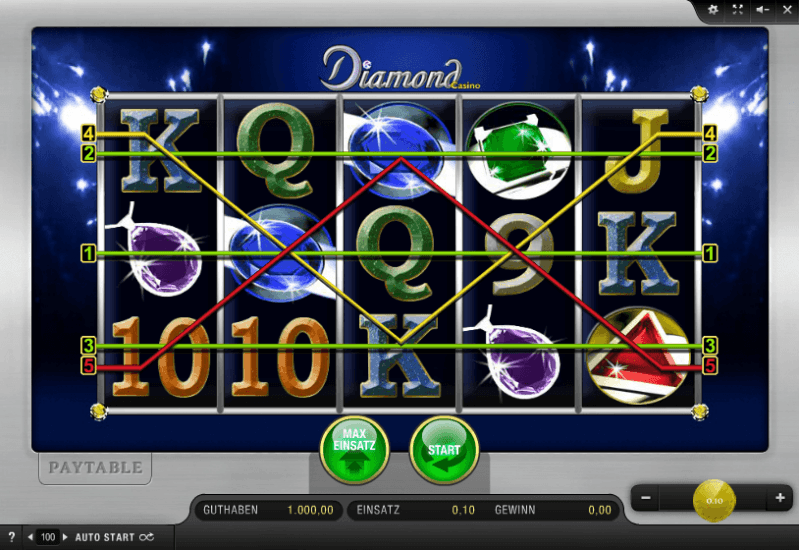799x550 pixels.
Task: Select payline 5 marker on right side
Action: tap(710, 365)
